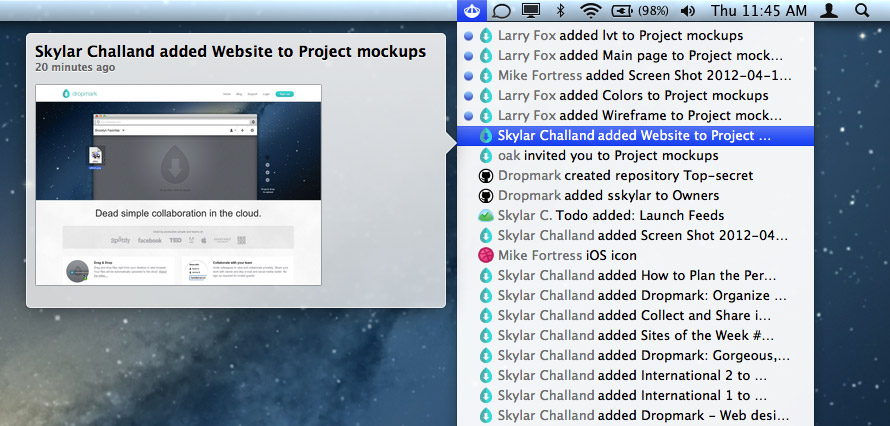Viewport: 890px width, 426px height.
Task: Open the volume speaker menu
Action: [x=687, y=10]
